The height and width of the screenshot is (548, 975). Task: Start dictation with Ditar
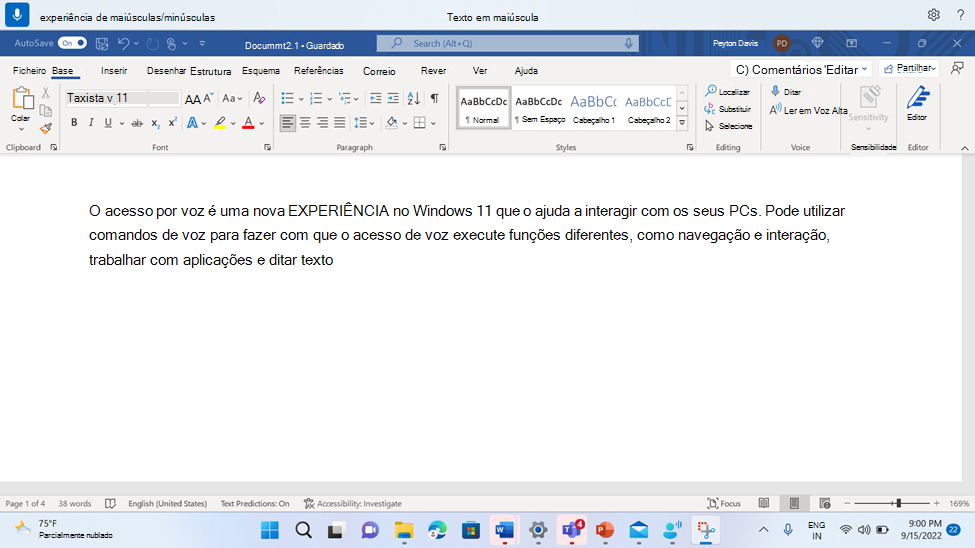point(785,91)
